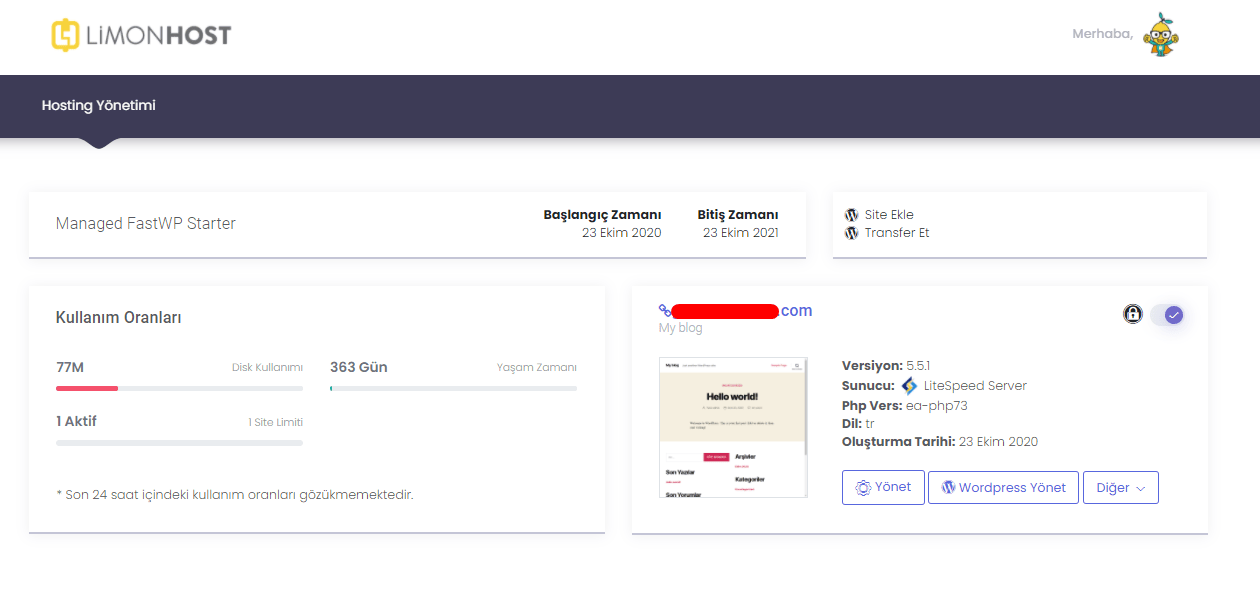Click the My blog site title
This screenshot has width=1260, height=591.
click(x=680, y=328)
